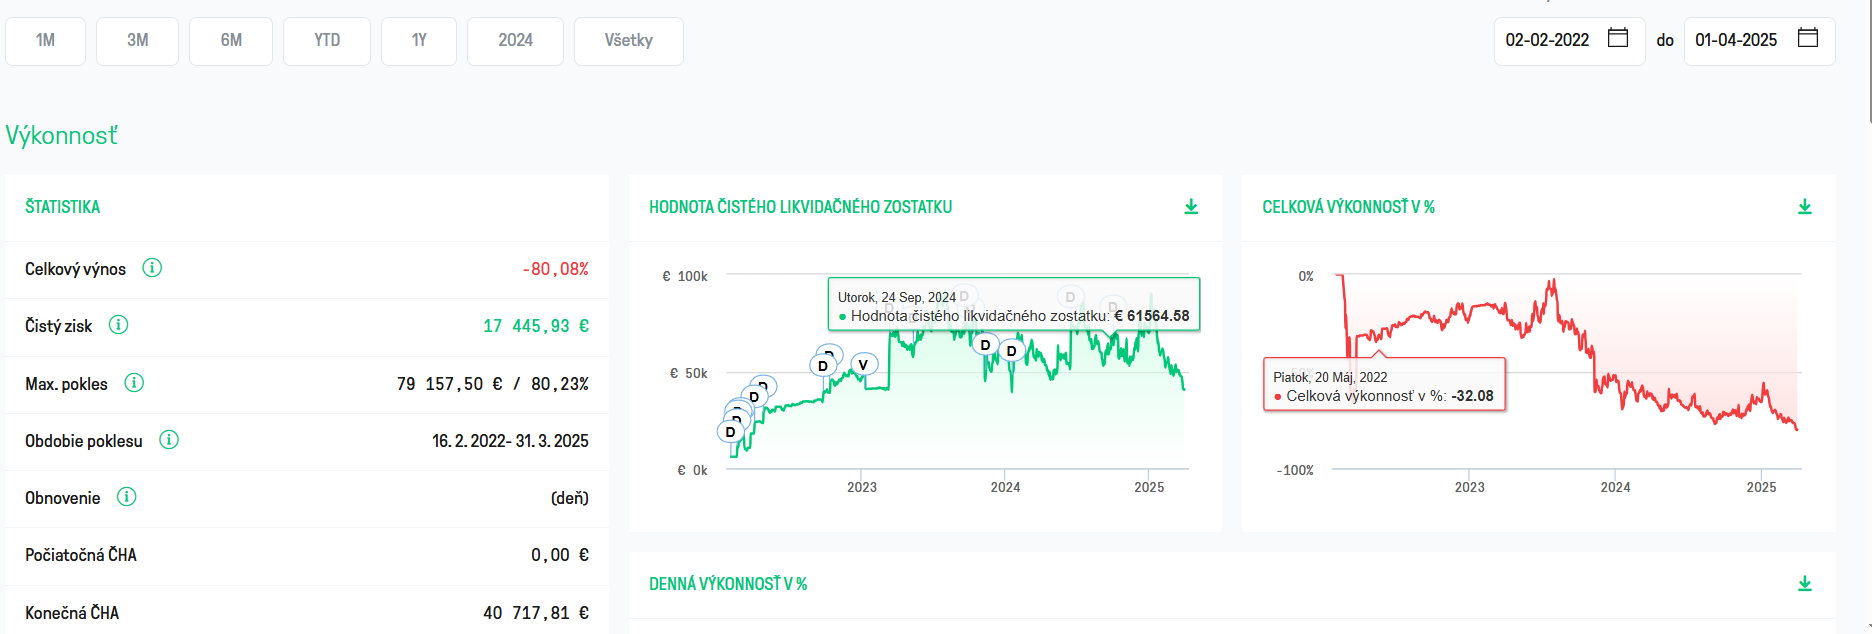Screen dimensions: 1872x634
Task: Open calendar picker for end date 01-04-2025
Action: 1807,38
